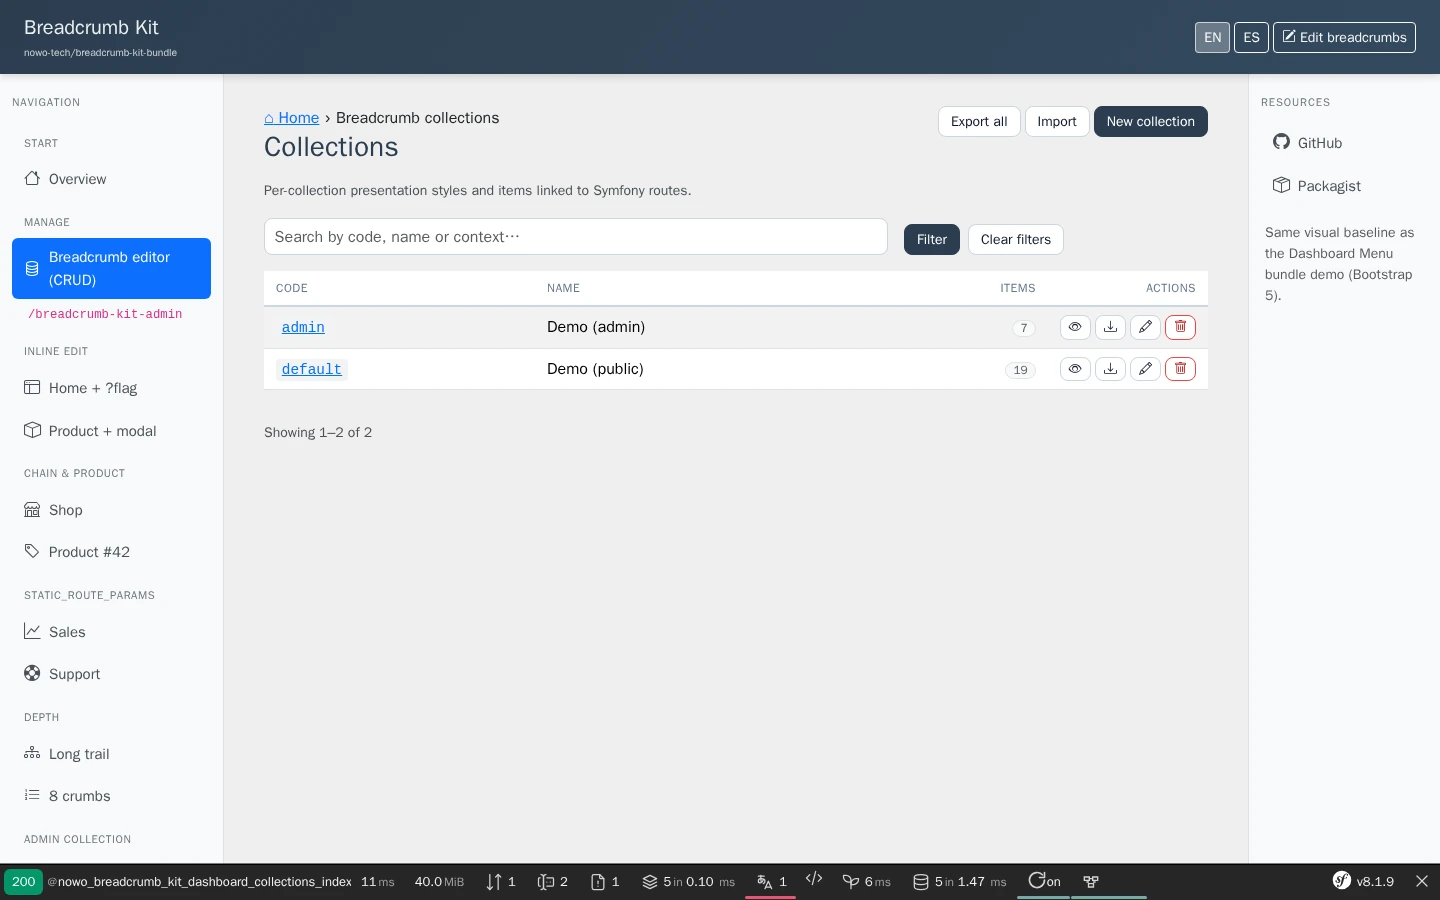Open the network blocks icon in toolbar
Viewport: 1440px width, 900px height.
click(1091, 882)
